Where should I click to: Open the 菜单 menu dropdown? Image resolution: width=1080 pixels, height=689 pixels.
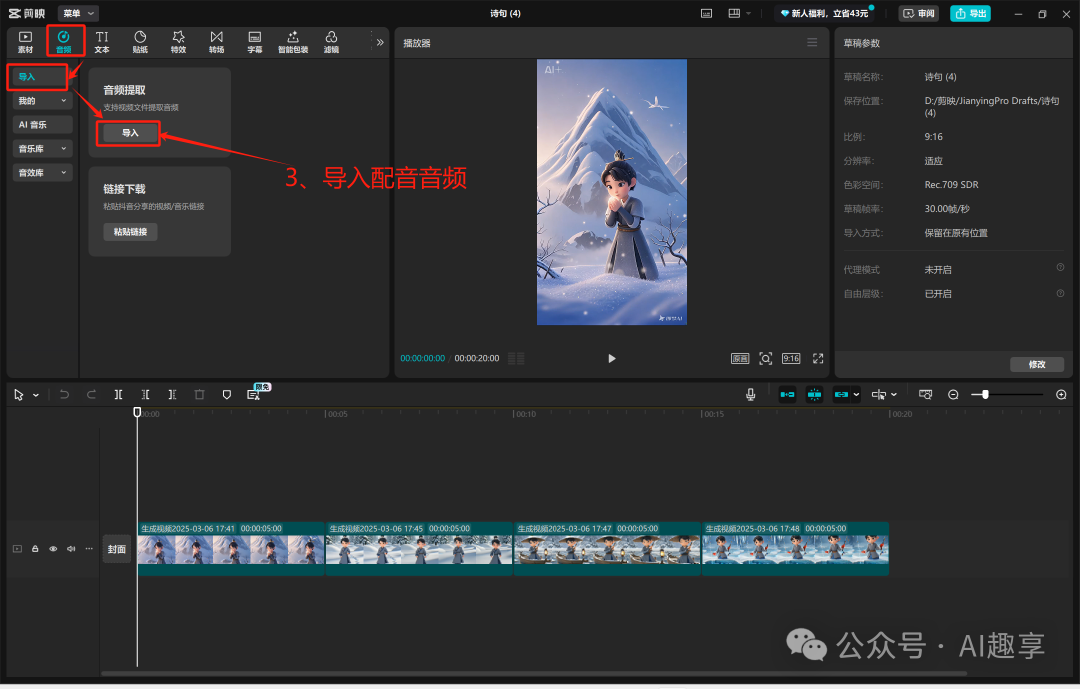tap(79, 13)
